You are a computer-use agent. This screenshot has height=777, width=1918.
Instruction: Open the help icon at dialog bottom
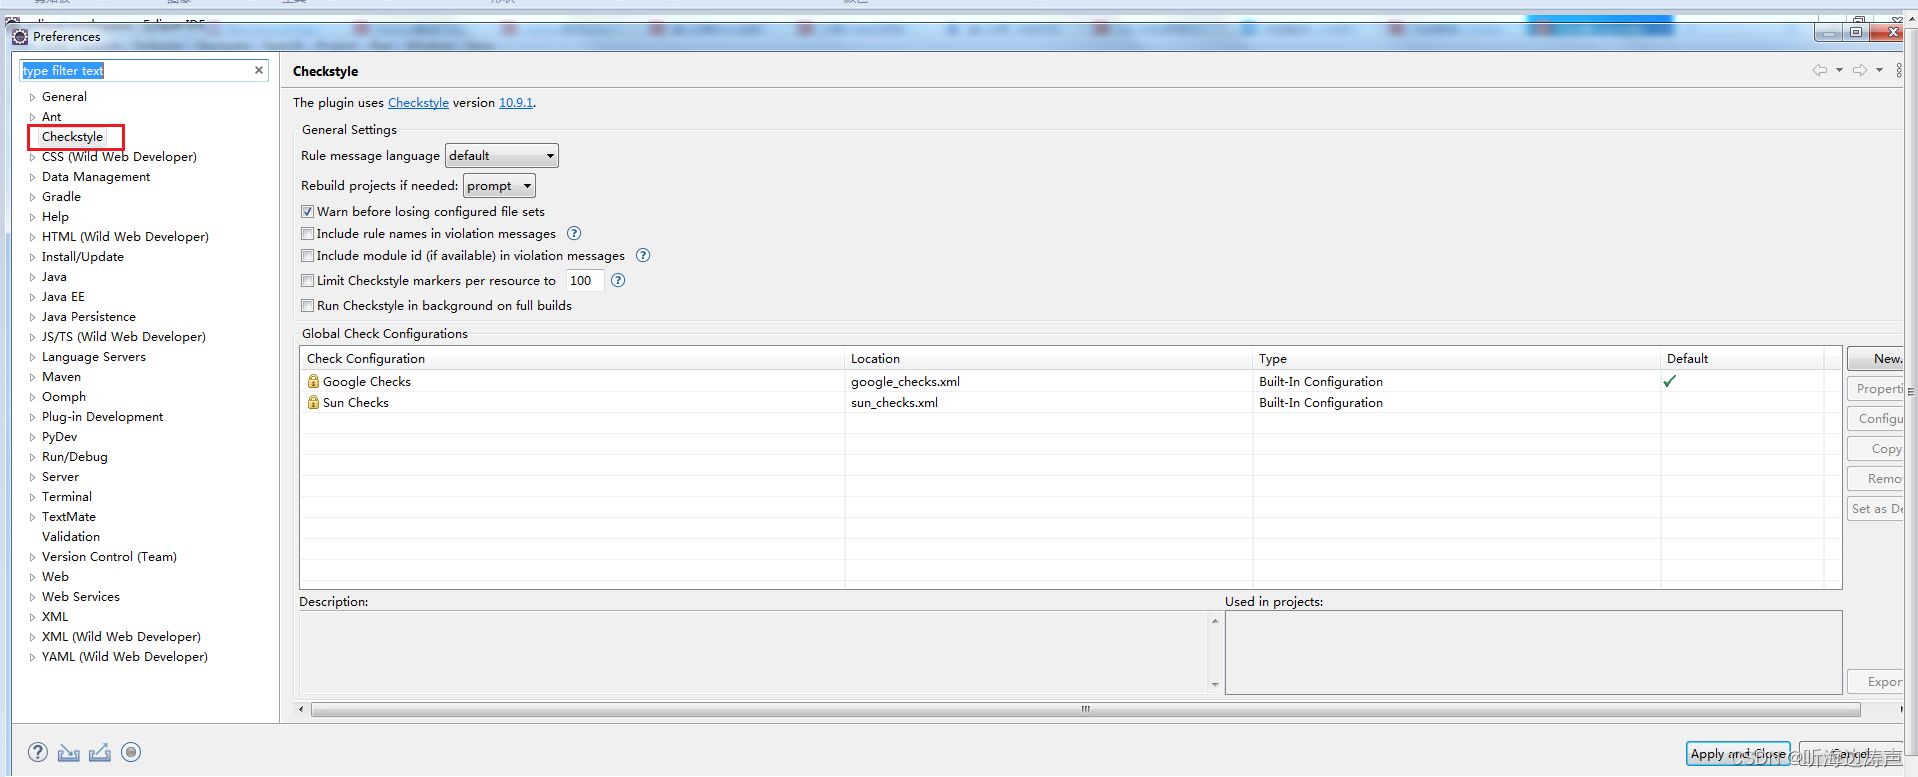(x=38, y=752)
